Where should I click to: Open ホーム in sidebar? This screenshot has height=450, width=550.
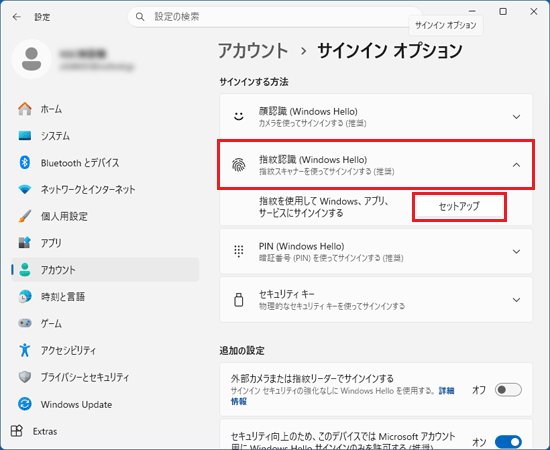click(x=105, y=109)
